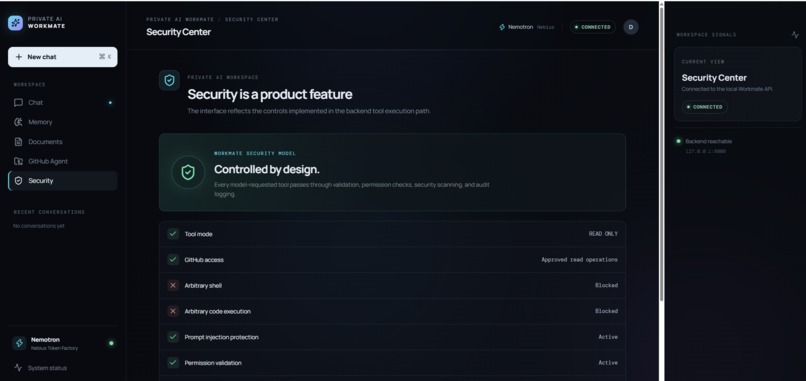Click the GitHub Agent folder icon

point(19,161)
